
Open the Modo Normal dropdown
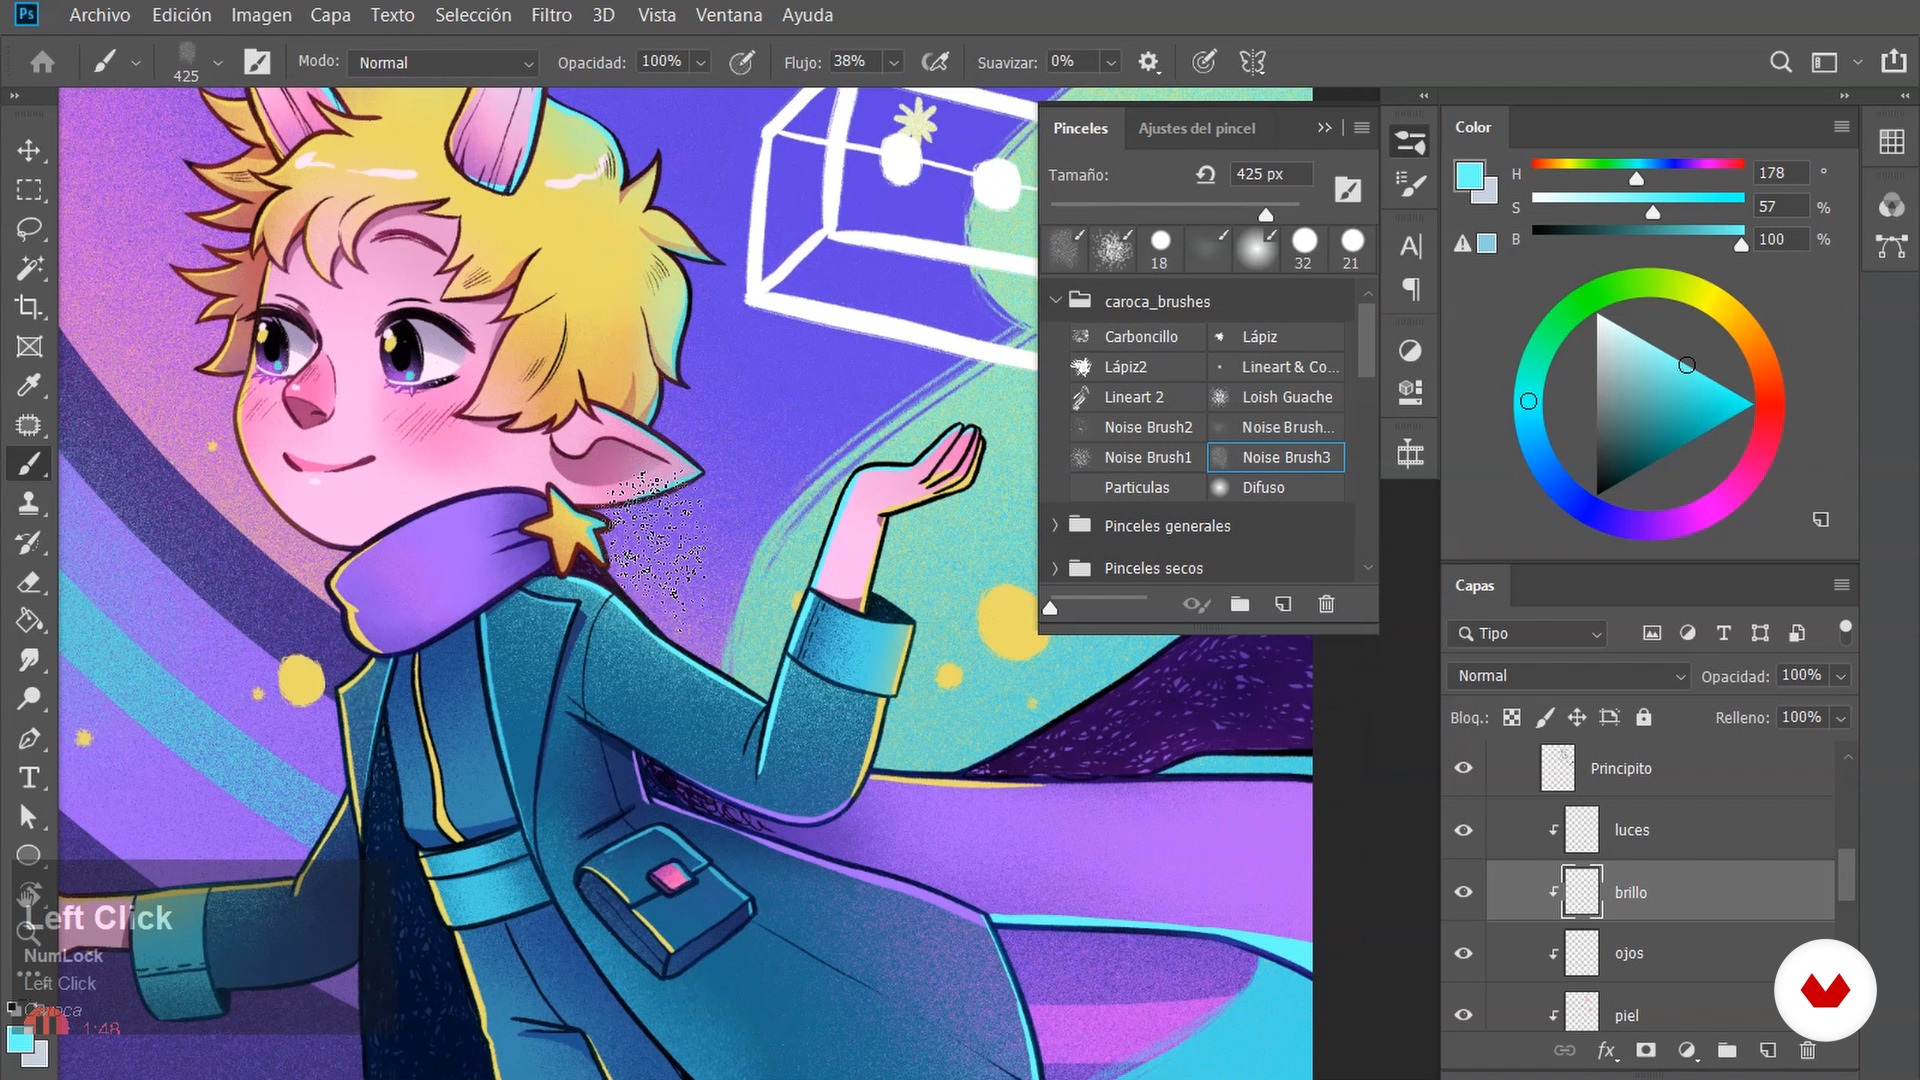[444, 62]
